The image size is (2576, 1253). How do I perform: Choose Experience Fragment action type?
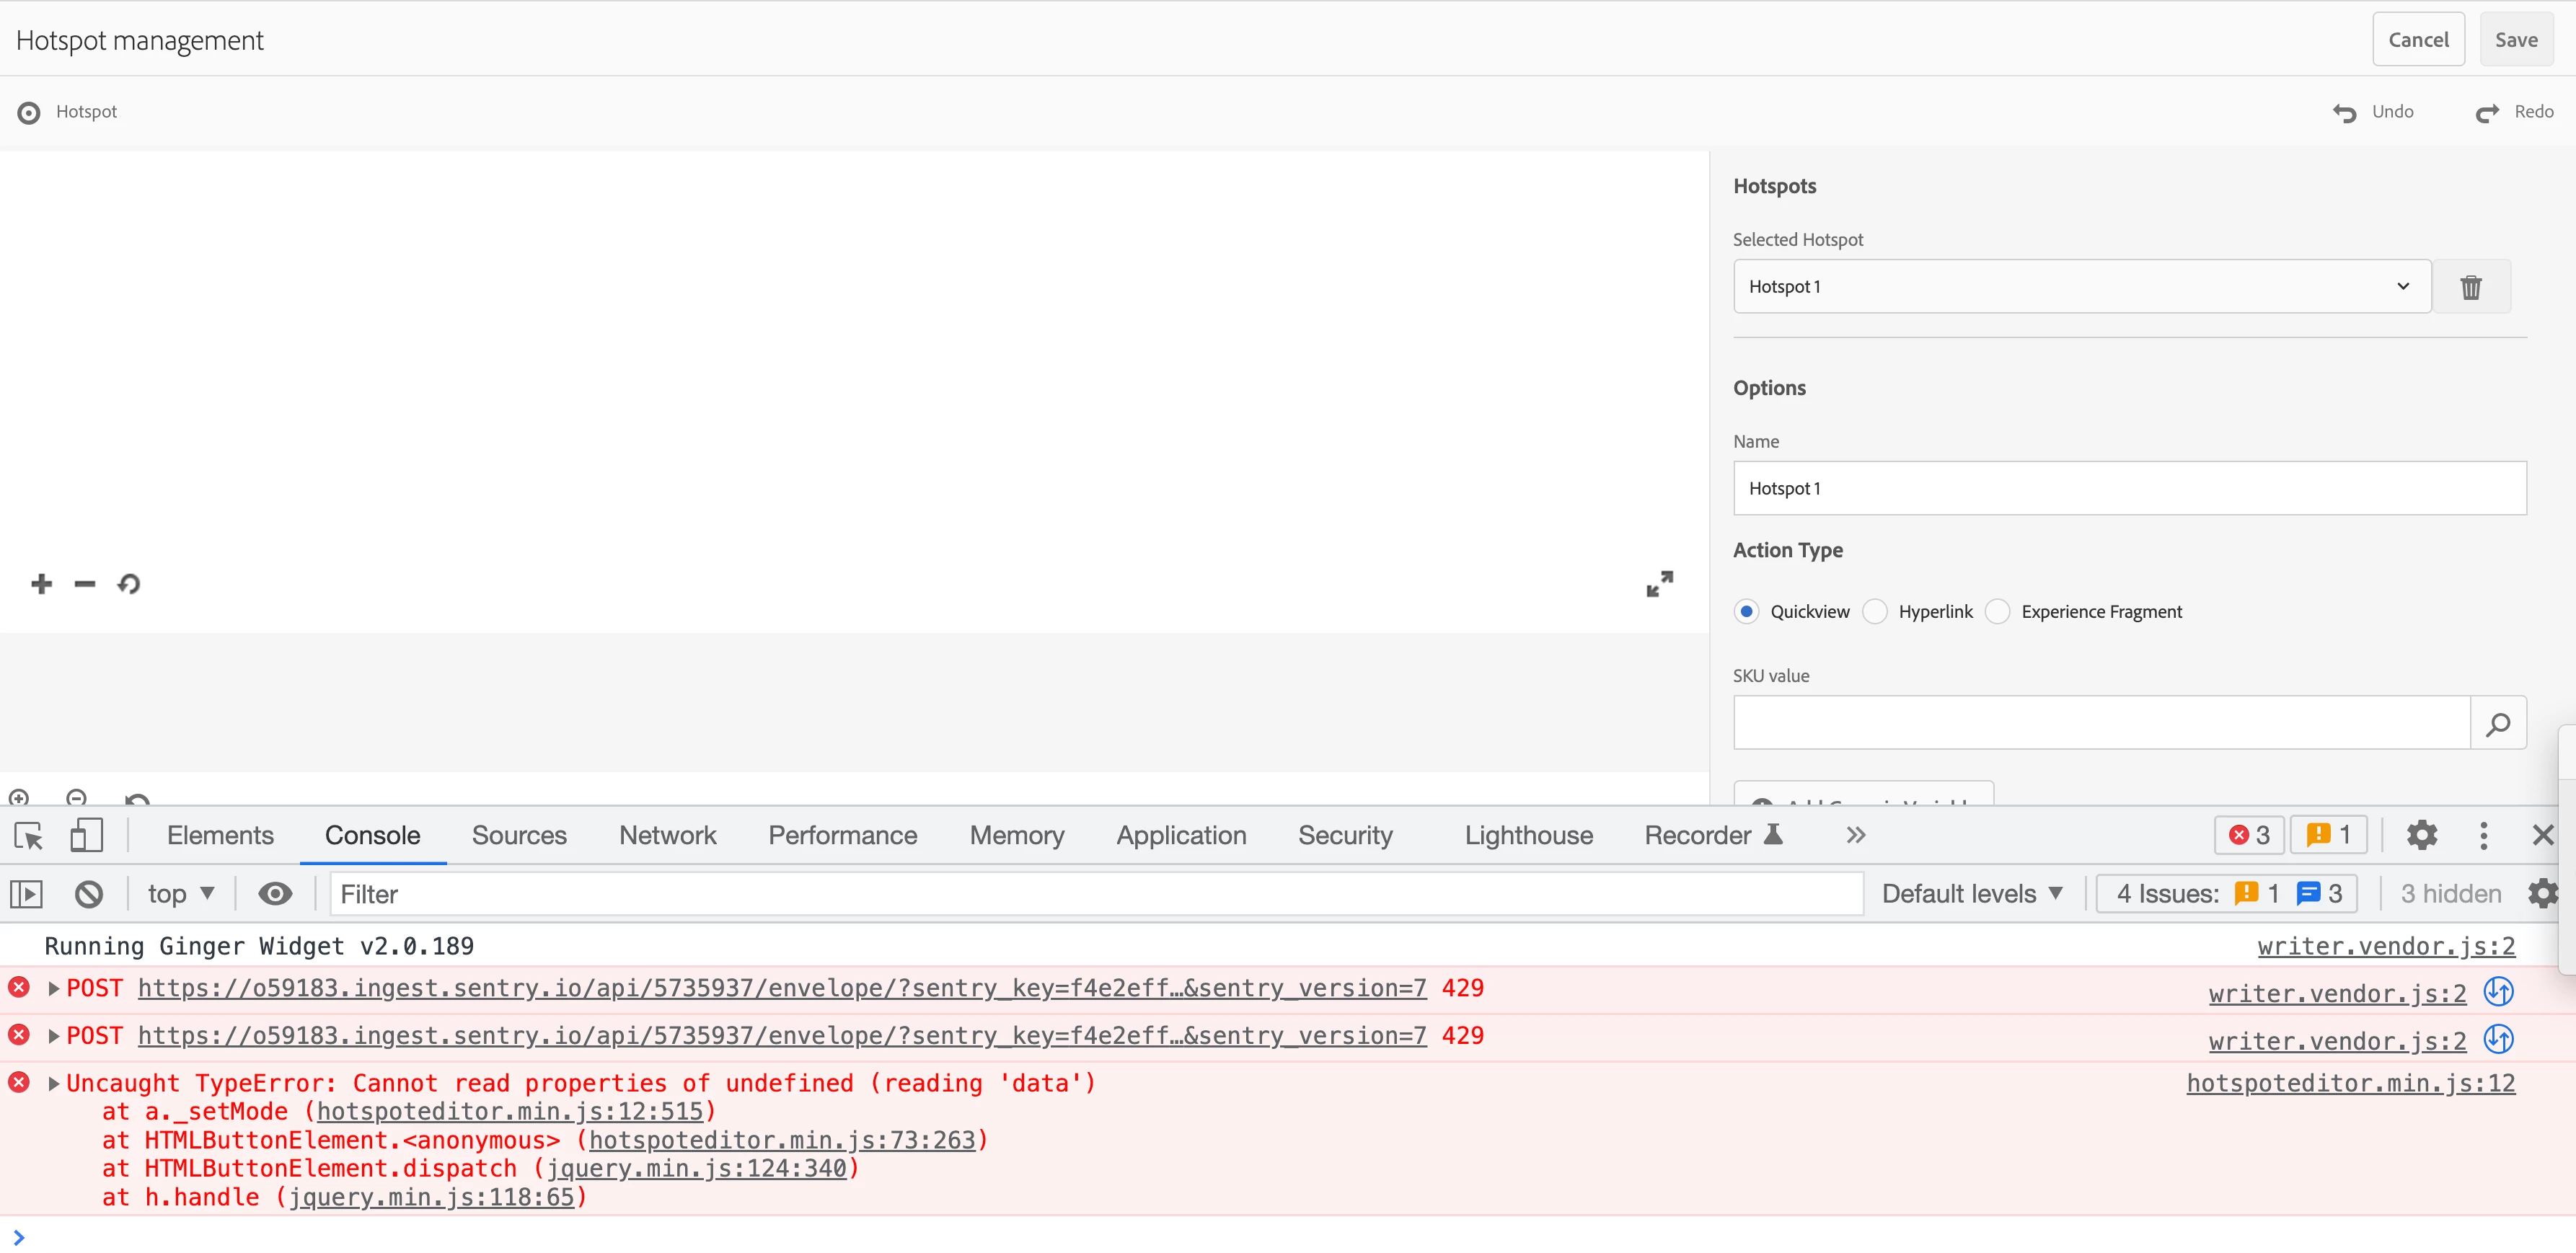(1997, 611)
